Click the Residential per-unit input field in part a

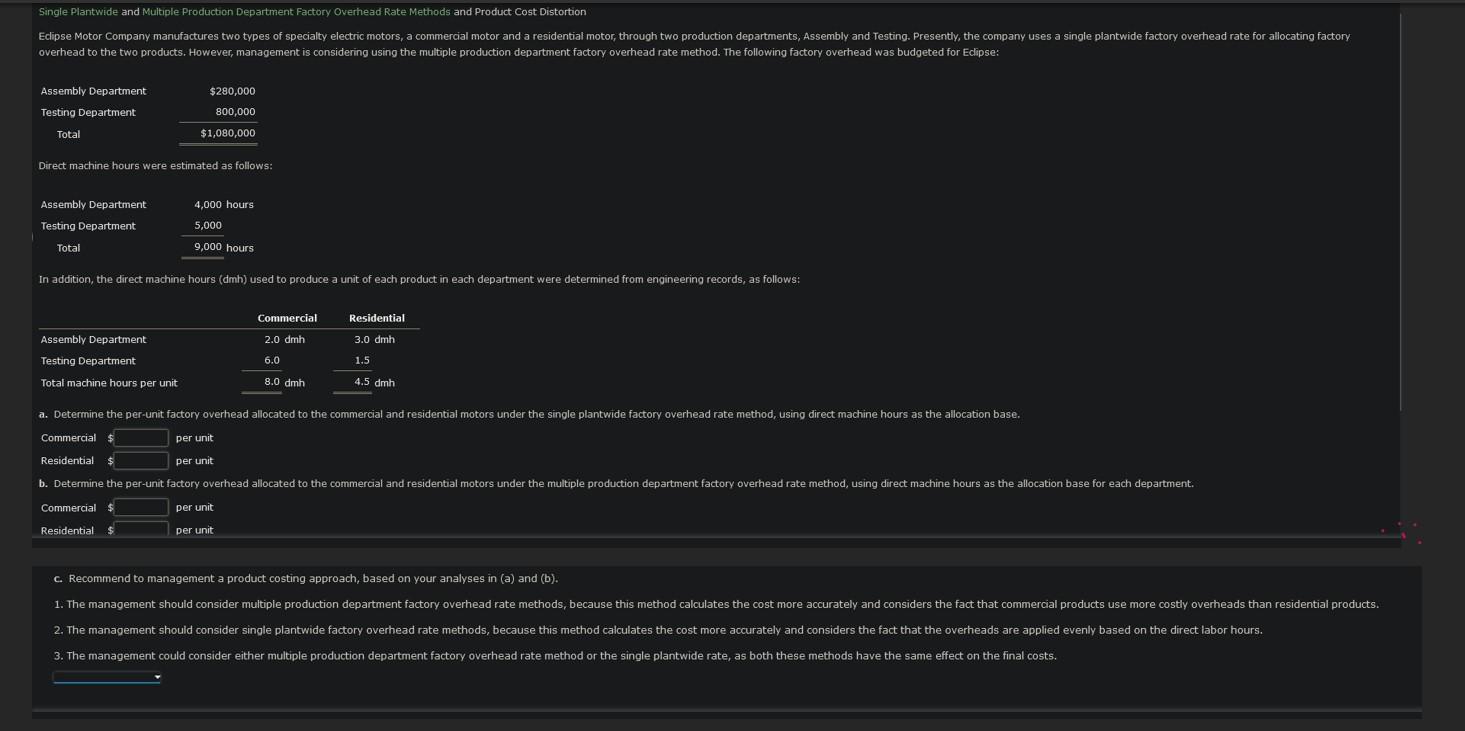coord(140,460)
